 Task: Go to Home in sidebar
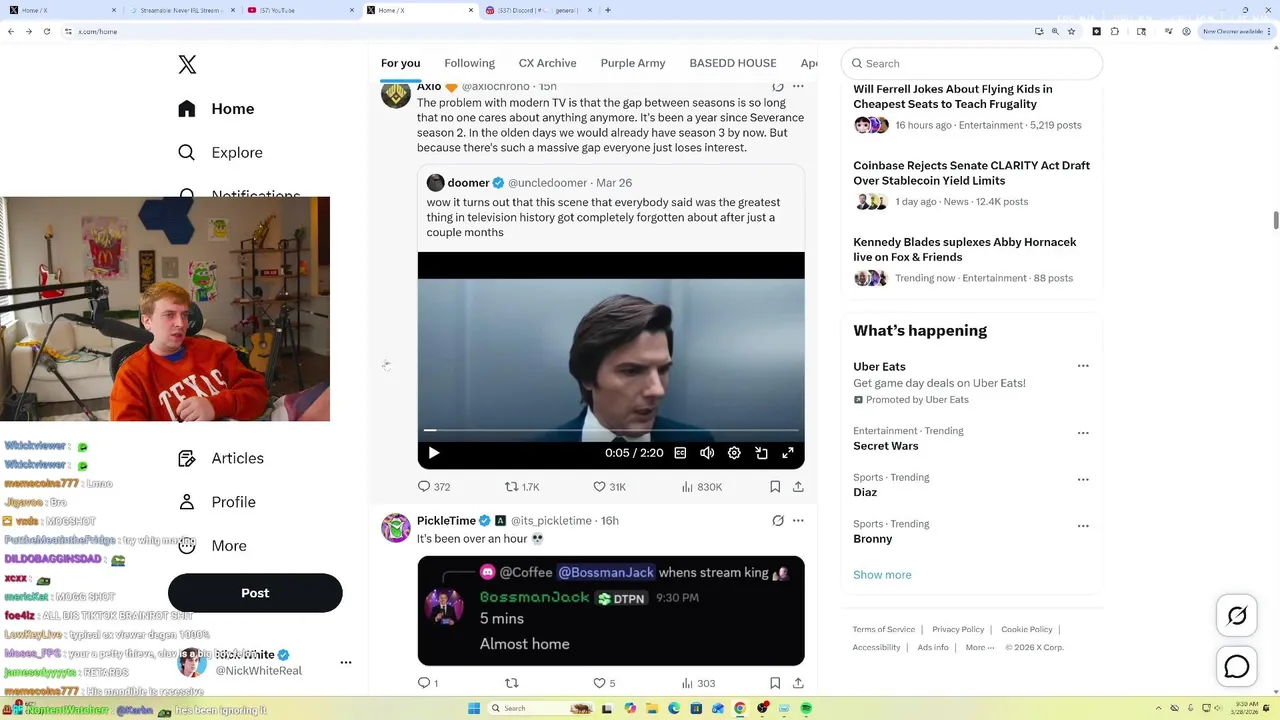click(x=217, y=109)
